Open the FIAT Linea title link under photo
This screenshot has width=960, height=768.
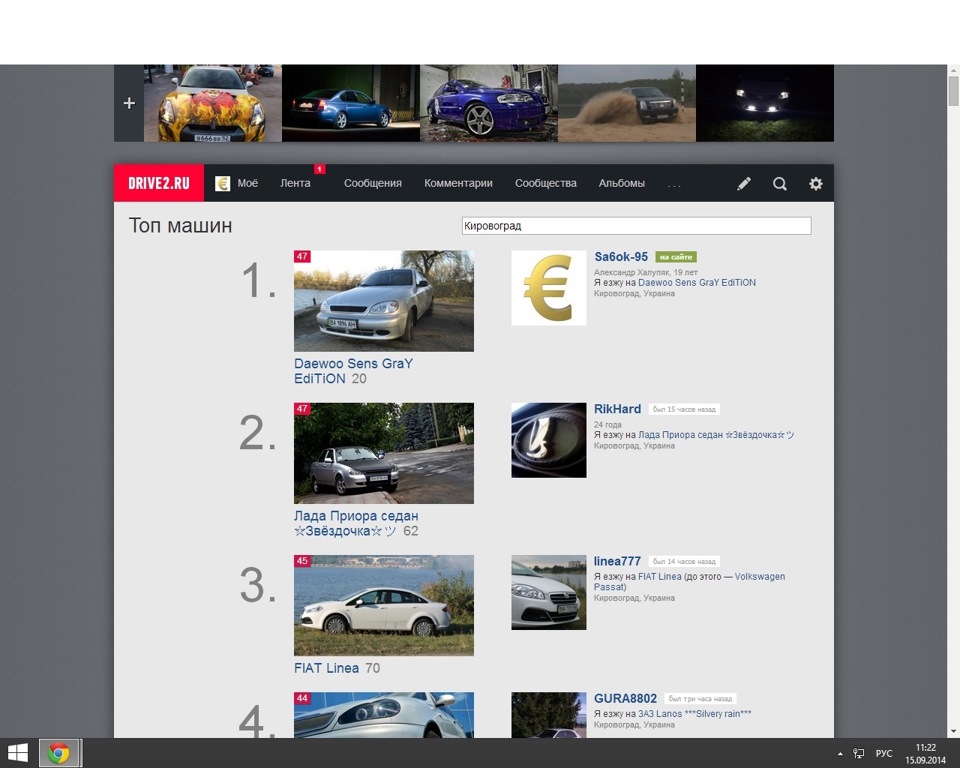326,668
